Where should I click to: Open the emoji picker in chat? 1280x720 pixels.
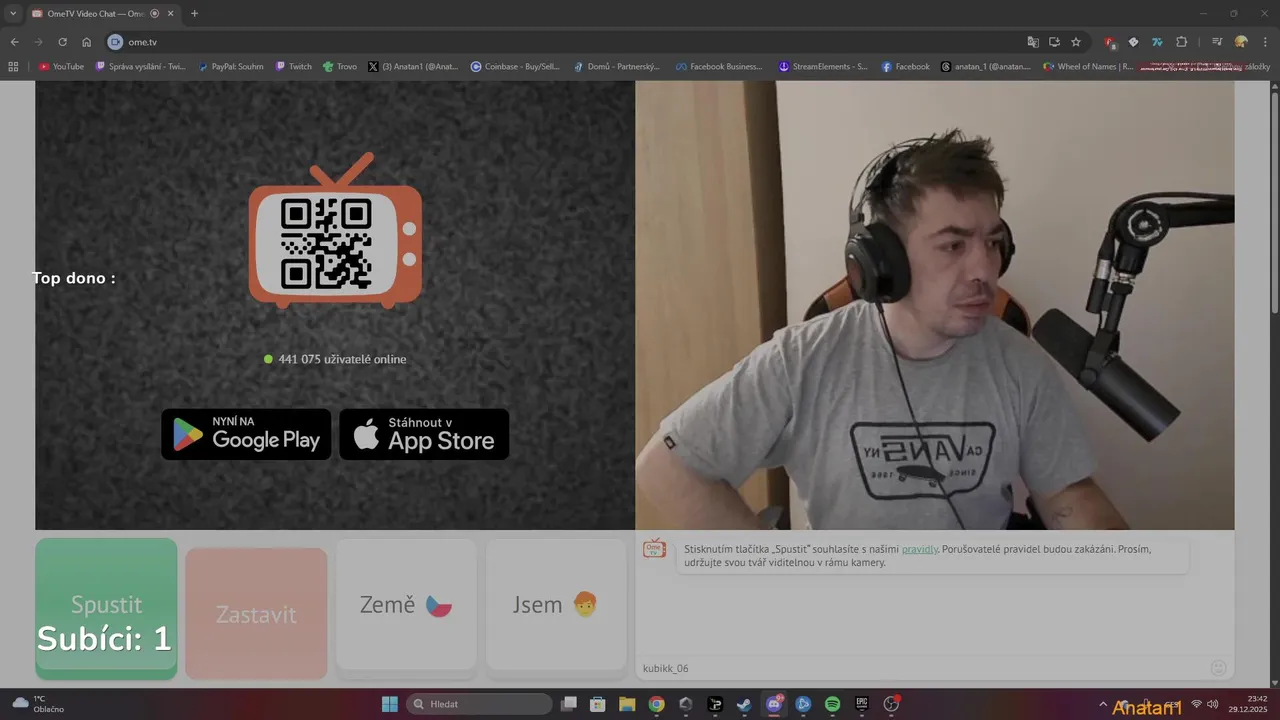(1218, 668)
